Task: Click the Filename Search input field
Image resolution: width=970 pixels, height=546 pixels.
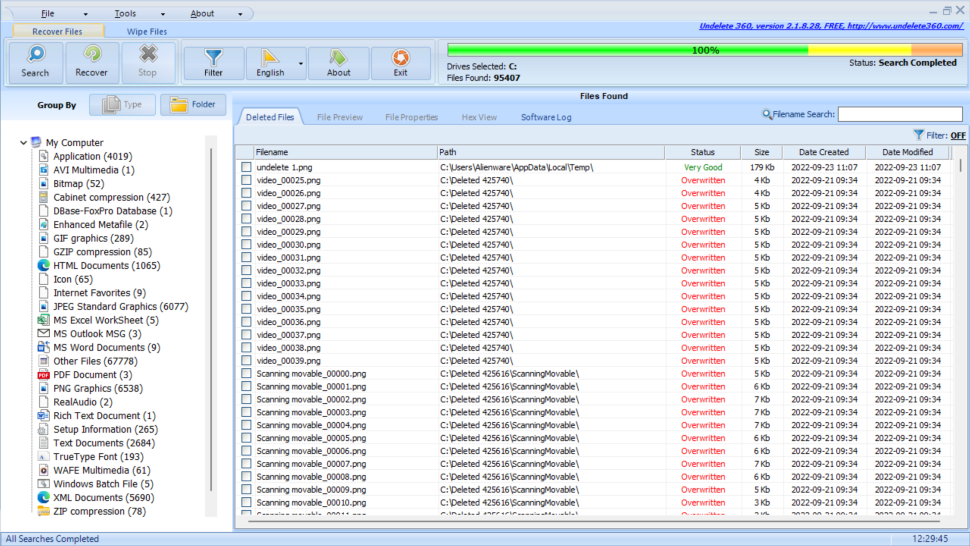Action: (899, 114)
